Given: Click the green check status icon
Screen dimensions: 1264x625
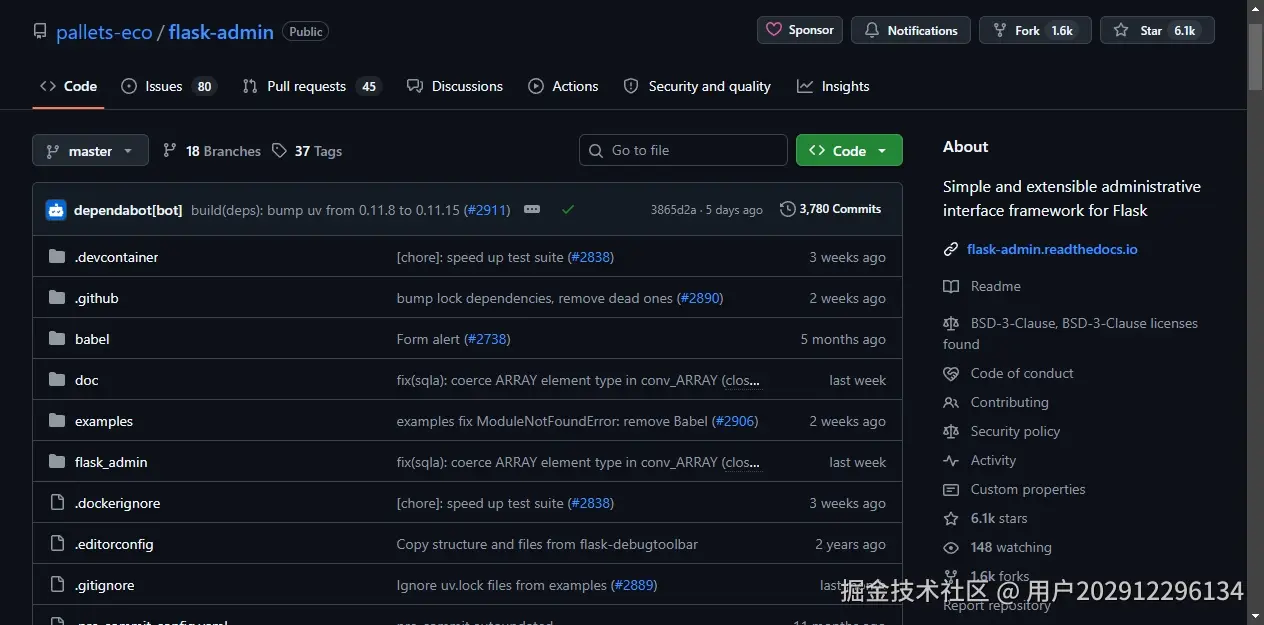Looking at the screenshot, I should pos(568,209).
